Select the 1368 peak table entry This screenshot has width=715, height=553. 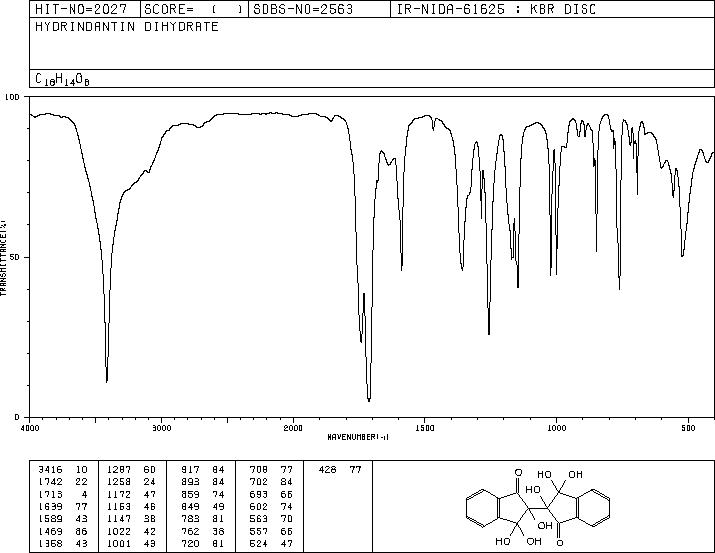(x=63, y=543)
